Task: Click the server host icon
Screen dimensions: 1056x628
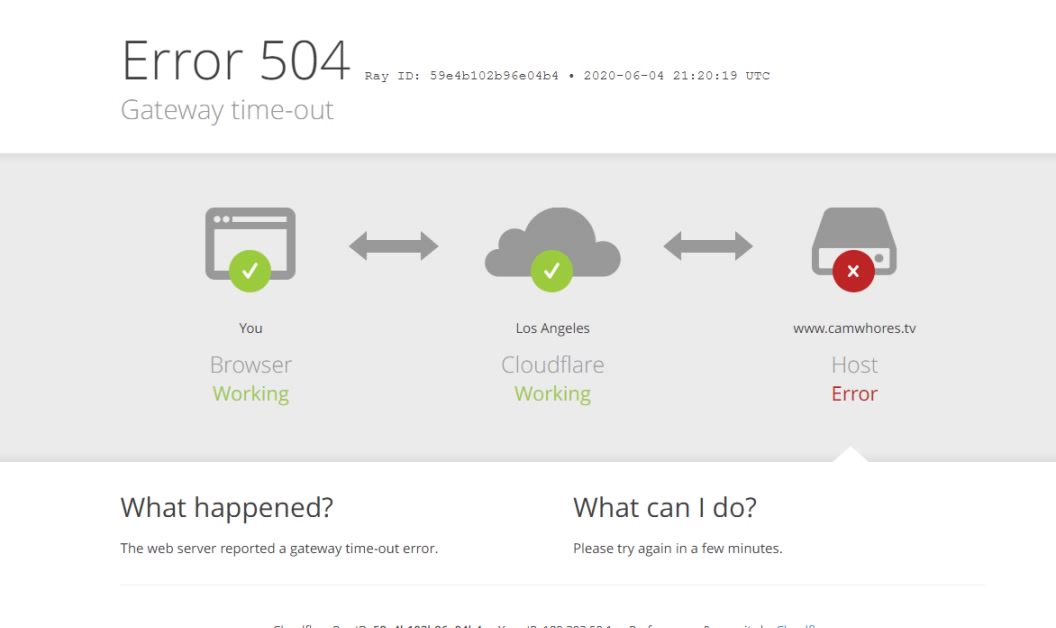Action: tap(854, 241)
